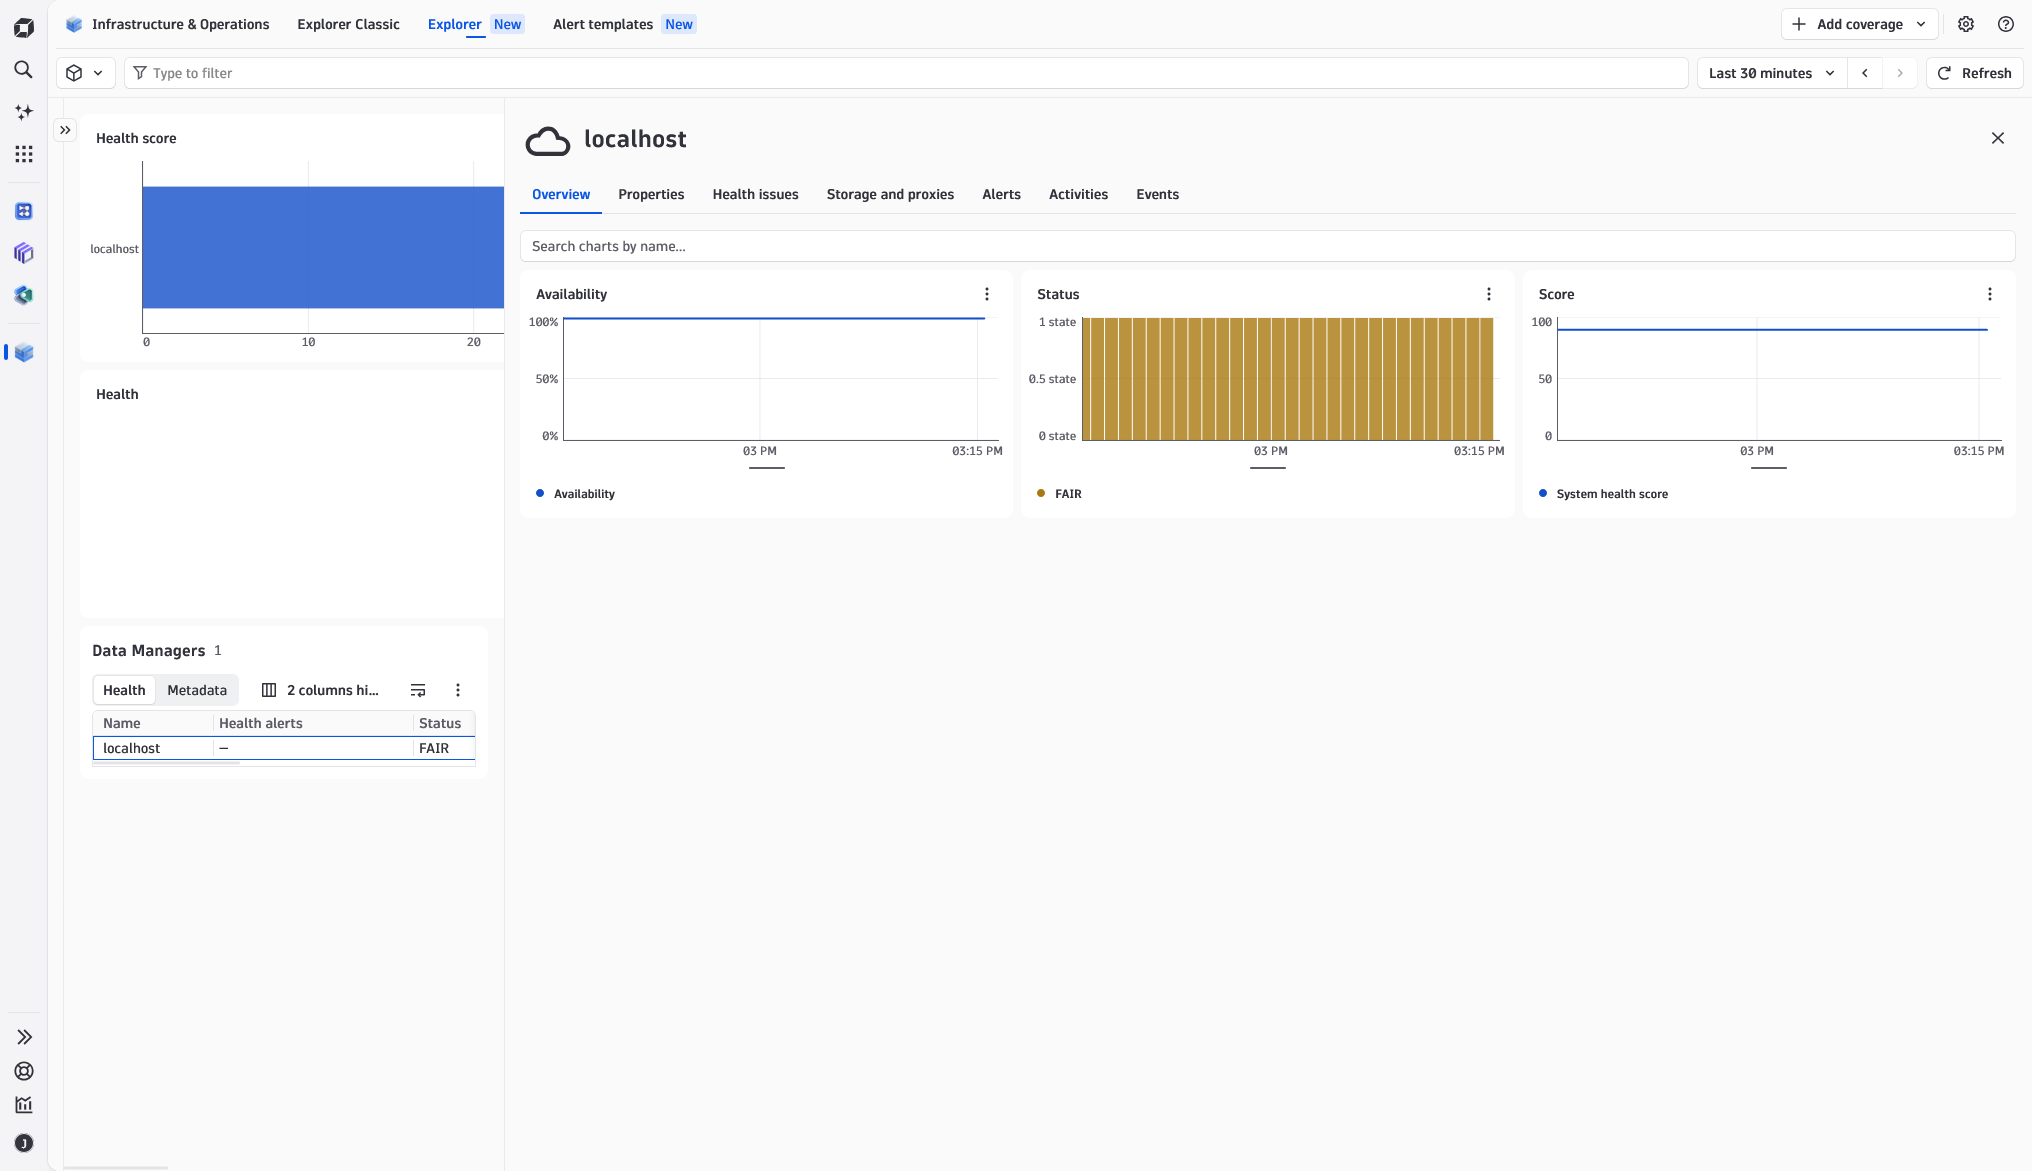Open the Data Managers table more options menu
2032x1171 pixels.
[458, 690]
